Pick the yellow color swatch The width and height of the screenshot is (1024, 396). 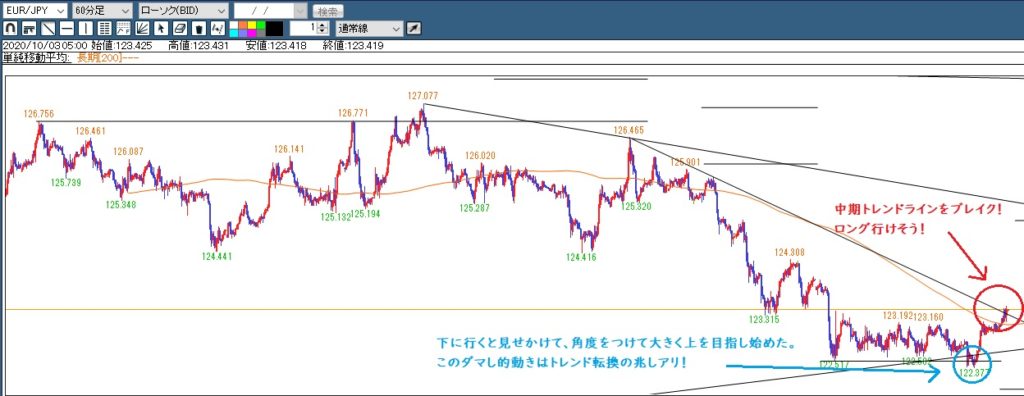[x=252, y=25]
